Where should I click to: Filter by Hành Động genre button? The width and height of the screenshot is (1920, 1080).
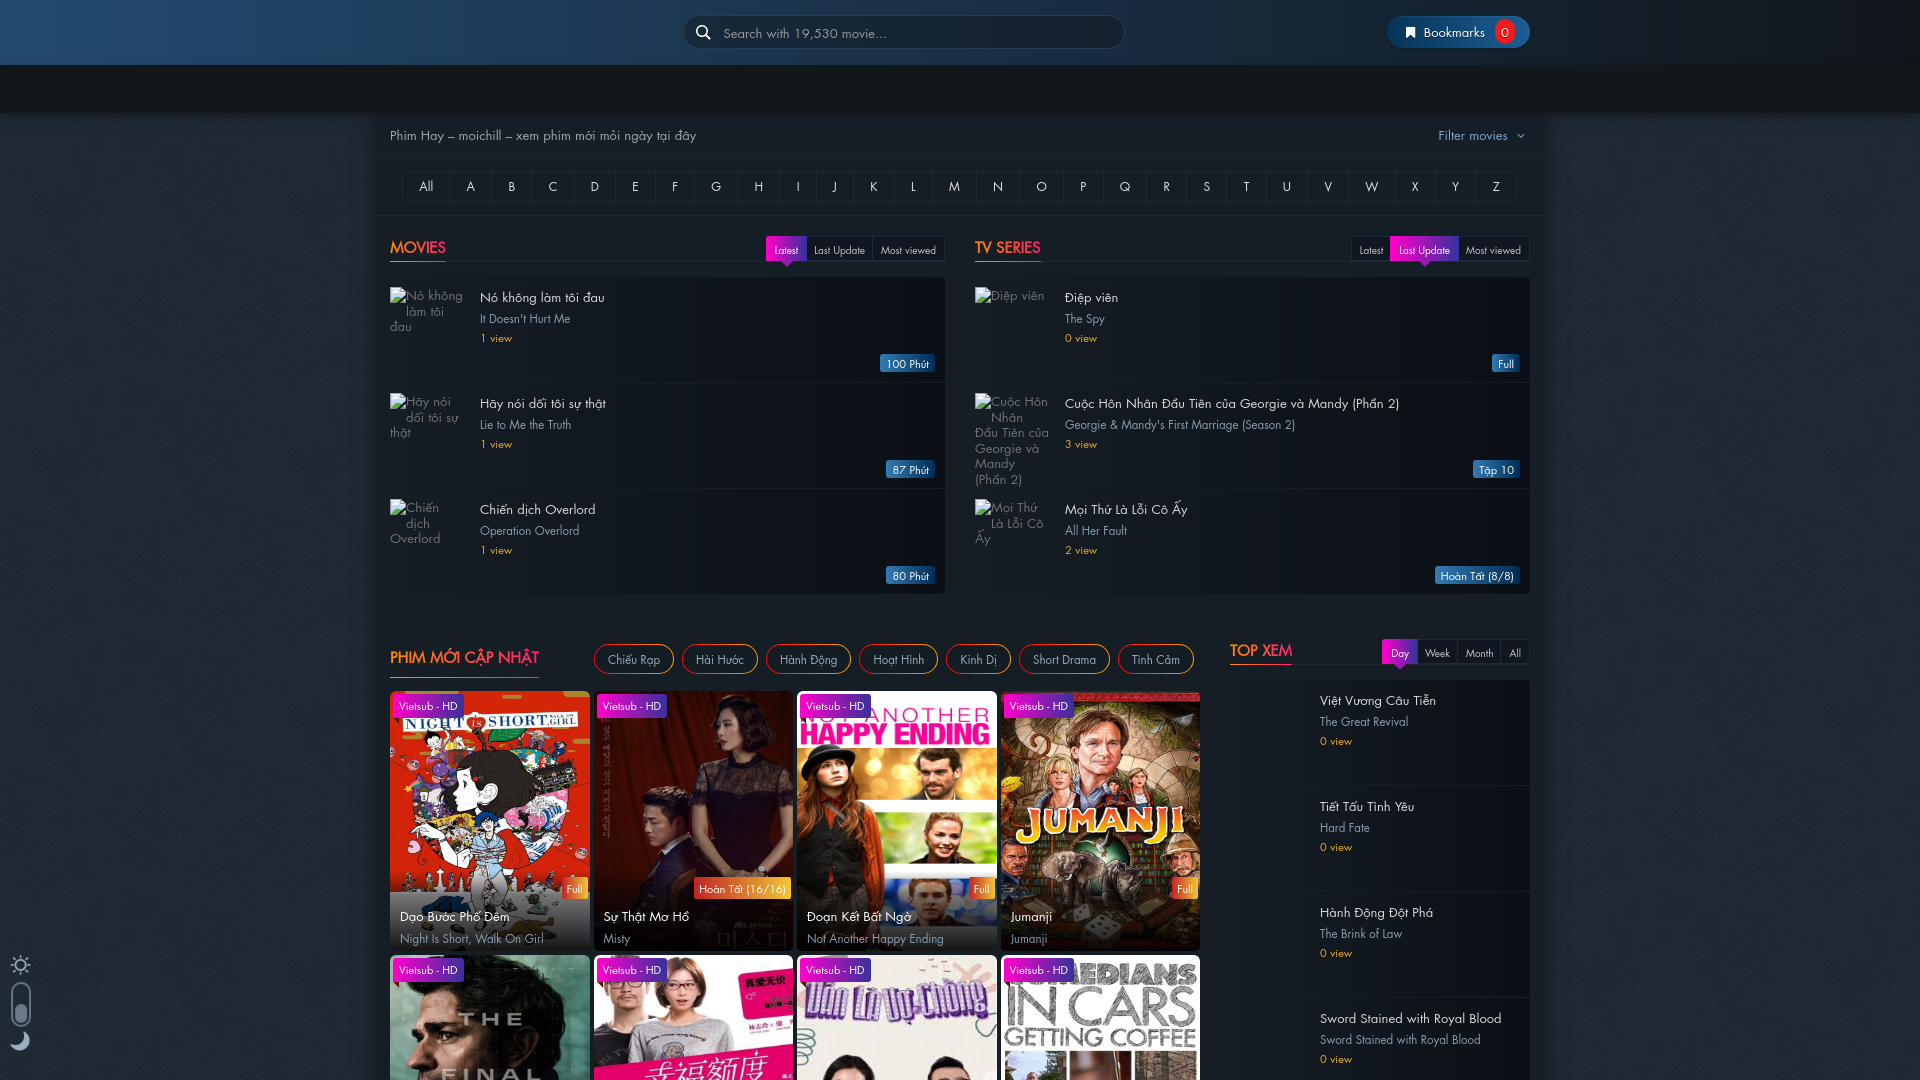[807, 659]
